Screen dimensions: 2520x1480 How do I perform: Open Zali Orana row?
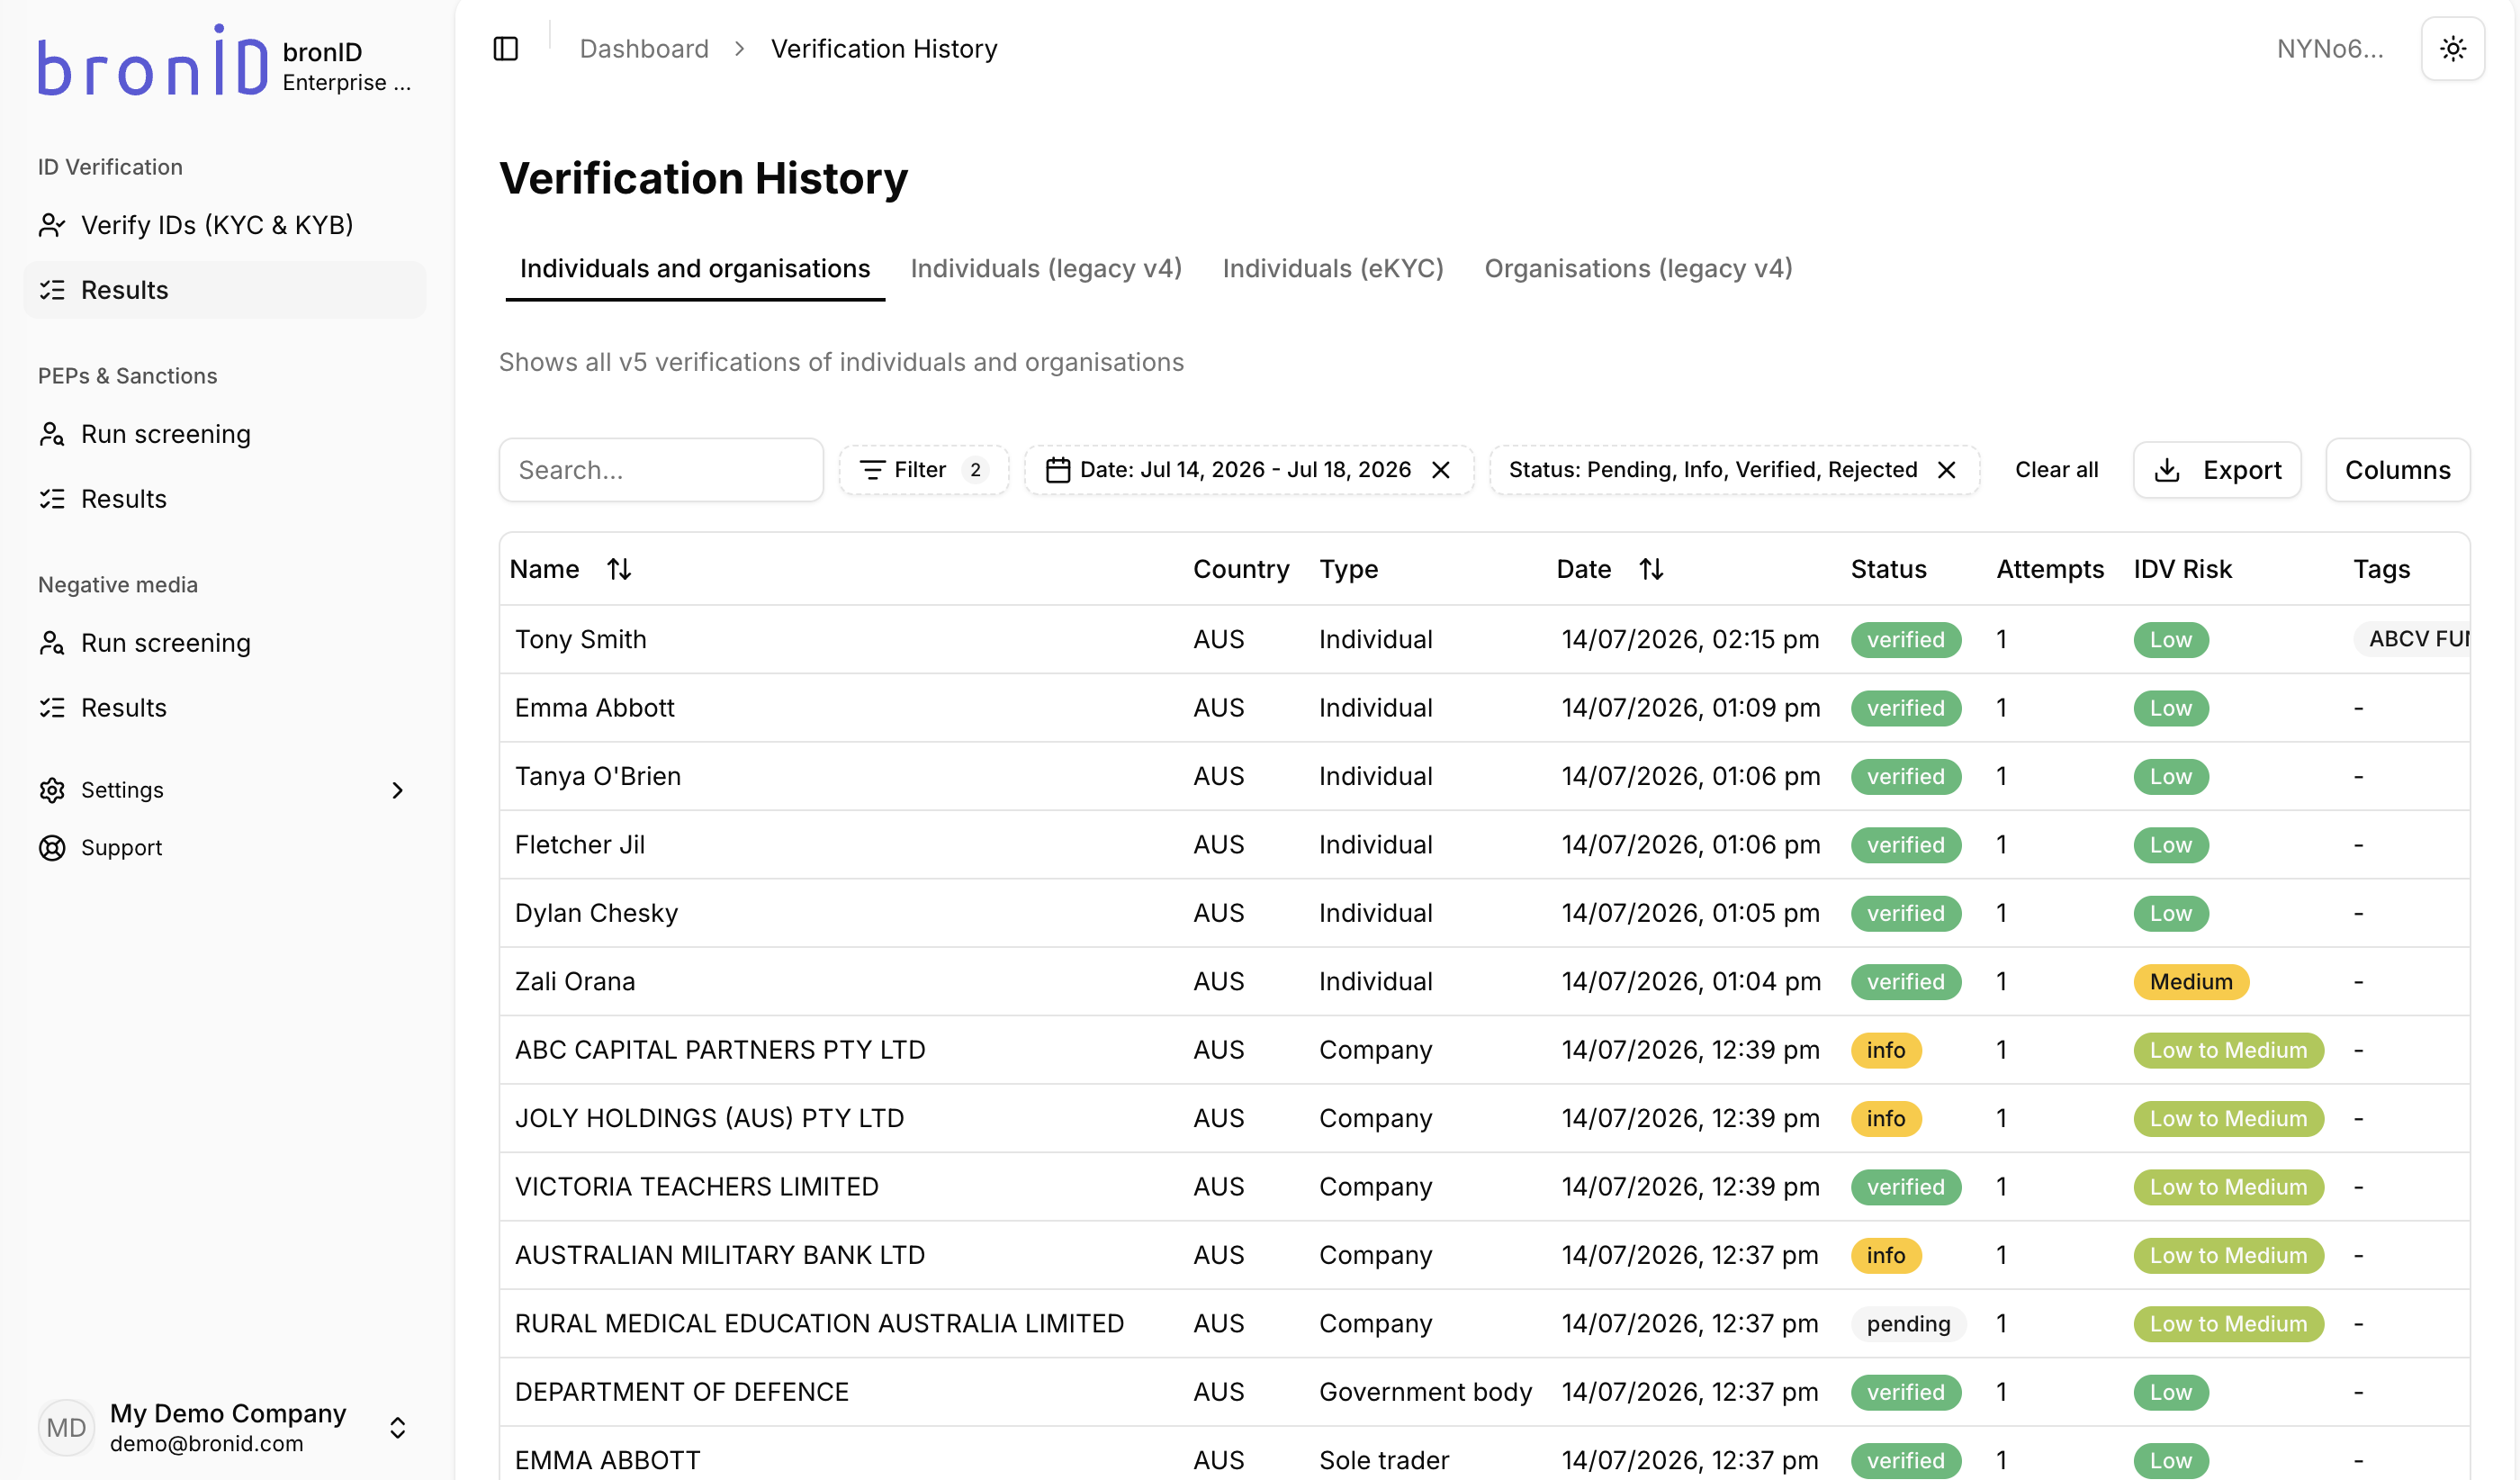point(1484,982)
